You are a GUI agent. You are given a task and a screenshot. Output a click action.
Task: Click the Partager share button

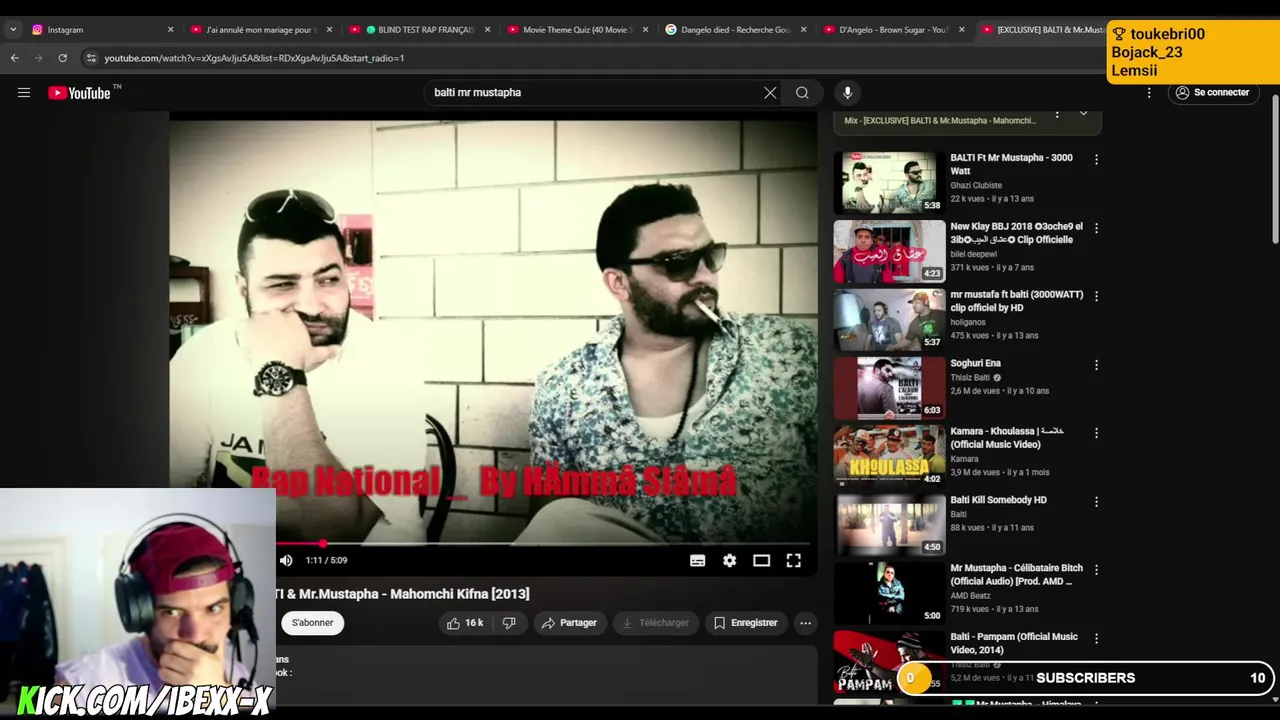click(x=569, y=623)
